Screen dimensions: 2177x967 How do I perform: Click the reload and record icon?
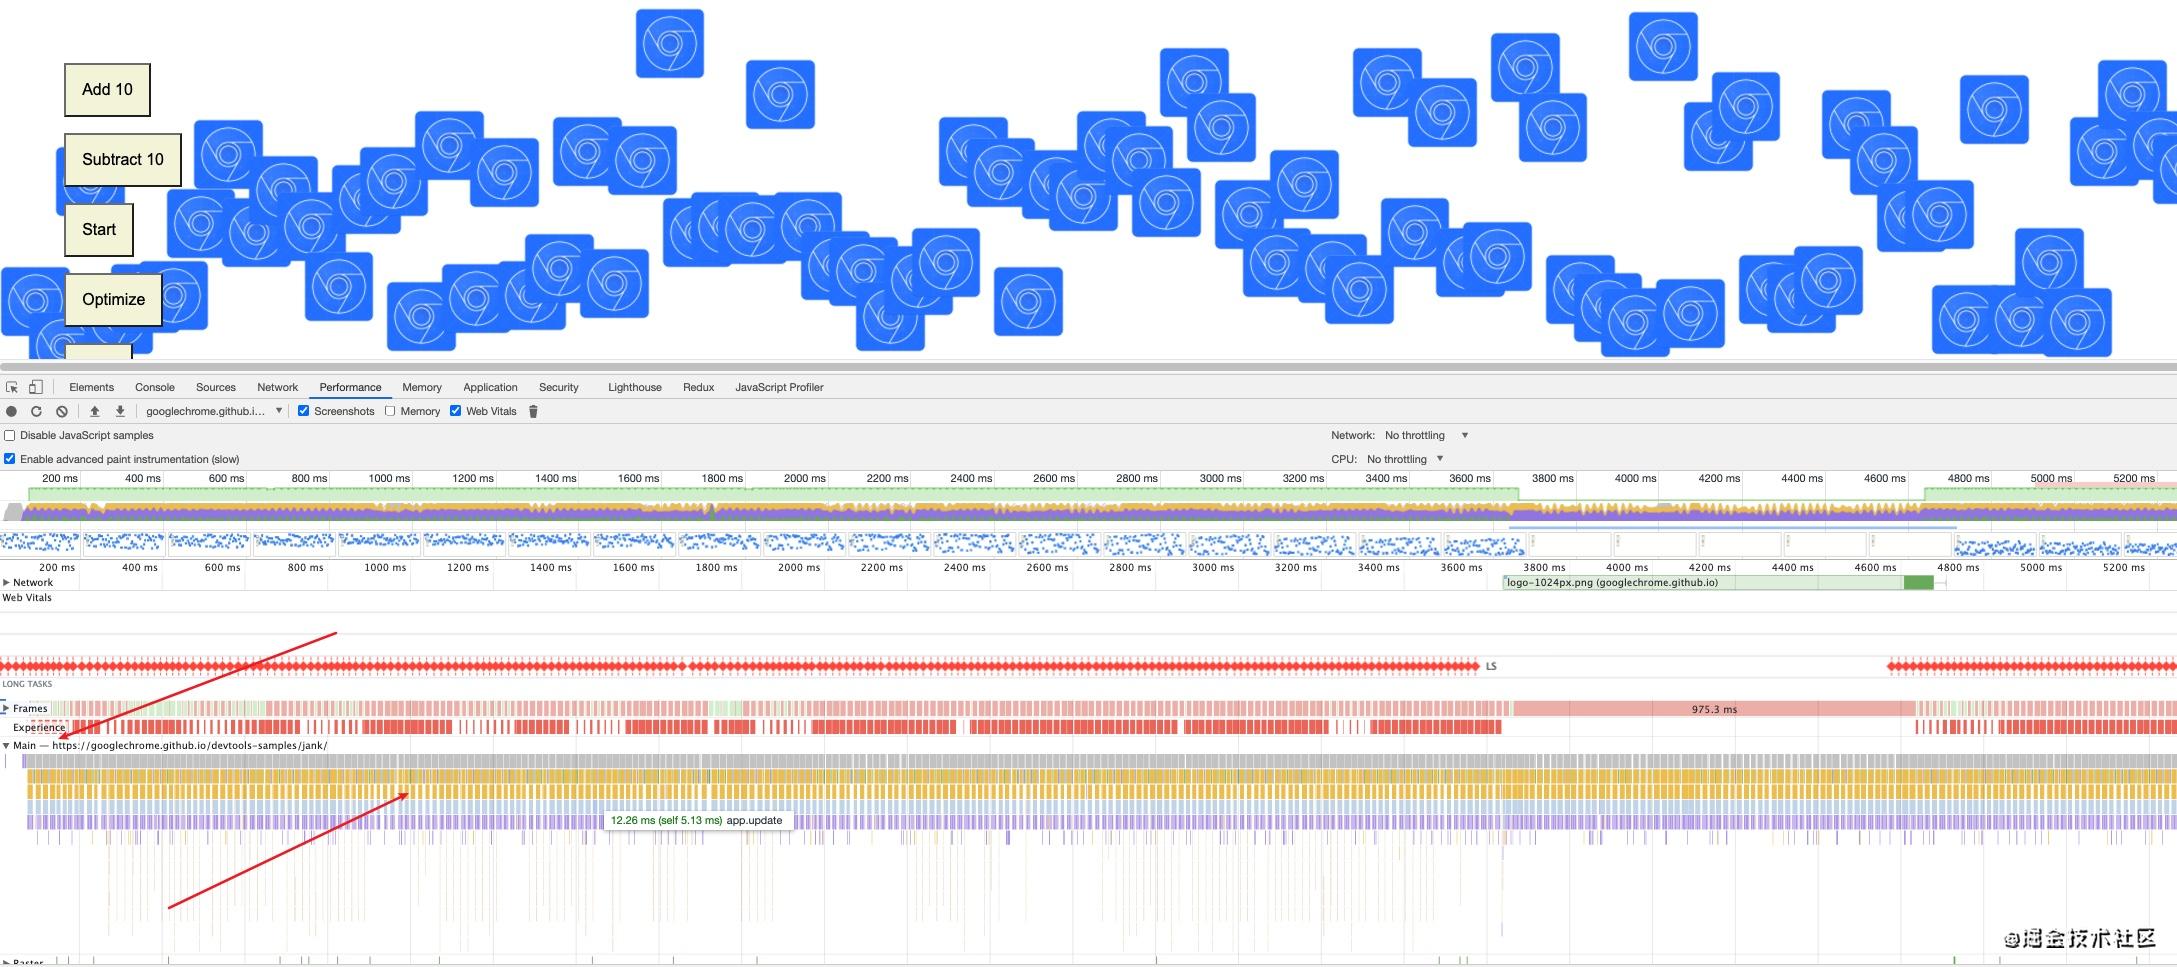click(37, 411)
